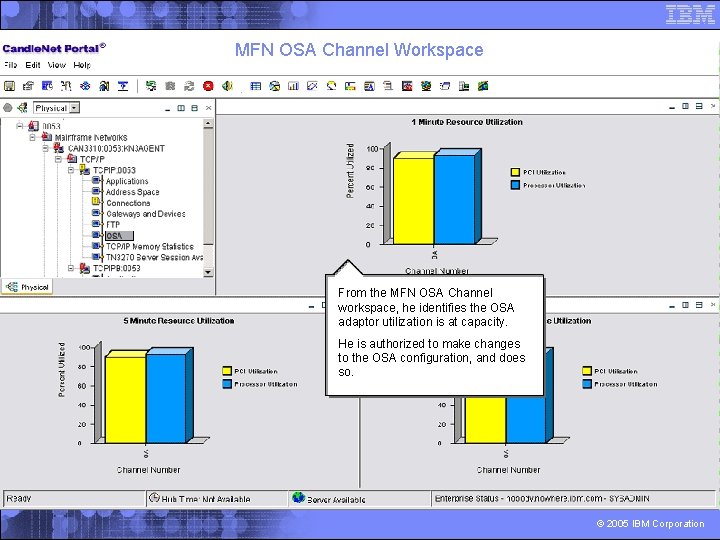Image resolution: width=720 pixels, height=540 pixels.
Task: Switch to the Physical navigator tab
Action: 28,287
